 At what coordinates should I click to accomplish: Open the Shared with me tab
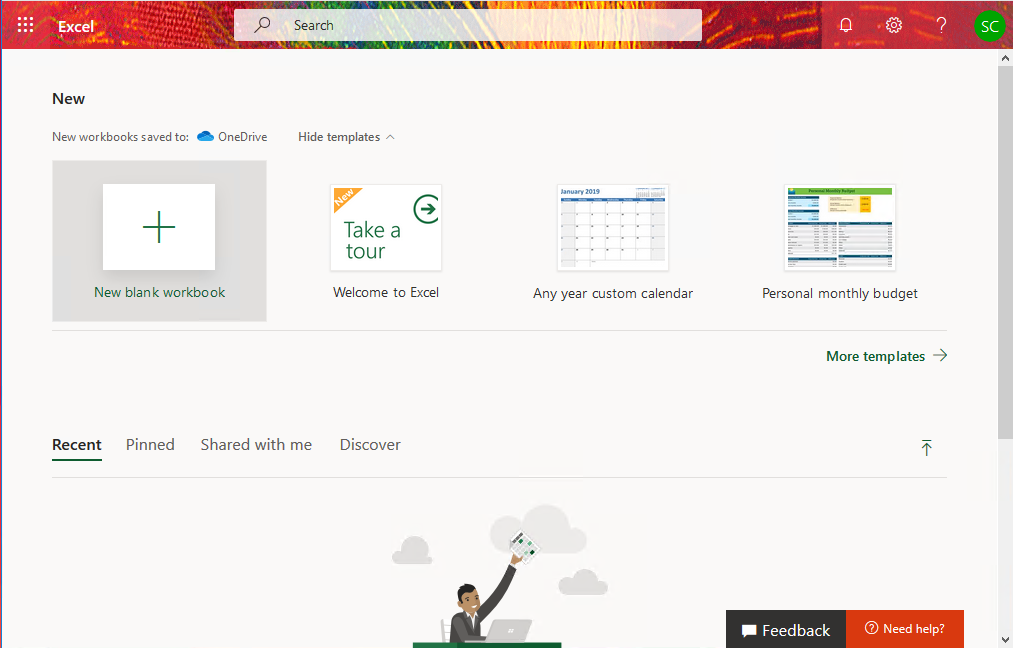pos(256,445)
